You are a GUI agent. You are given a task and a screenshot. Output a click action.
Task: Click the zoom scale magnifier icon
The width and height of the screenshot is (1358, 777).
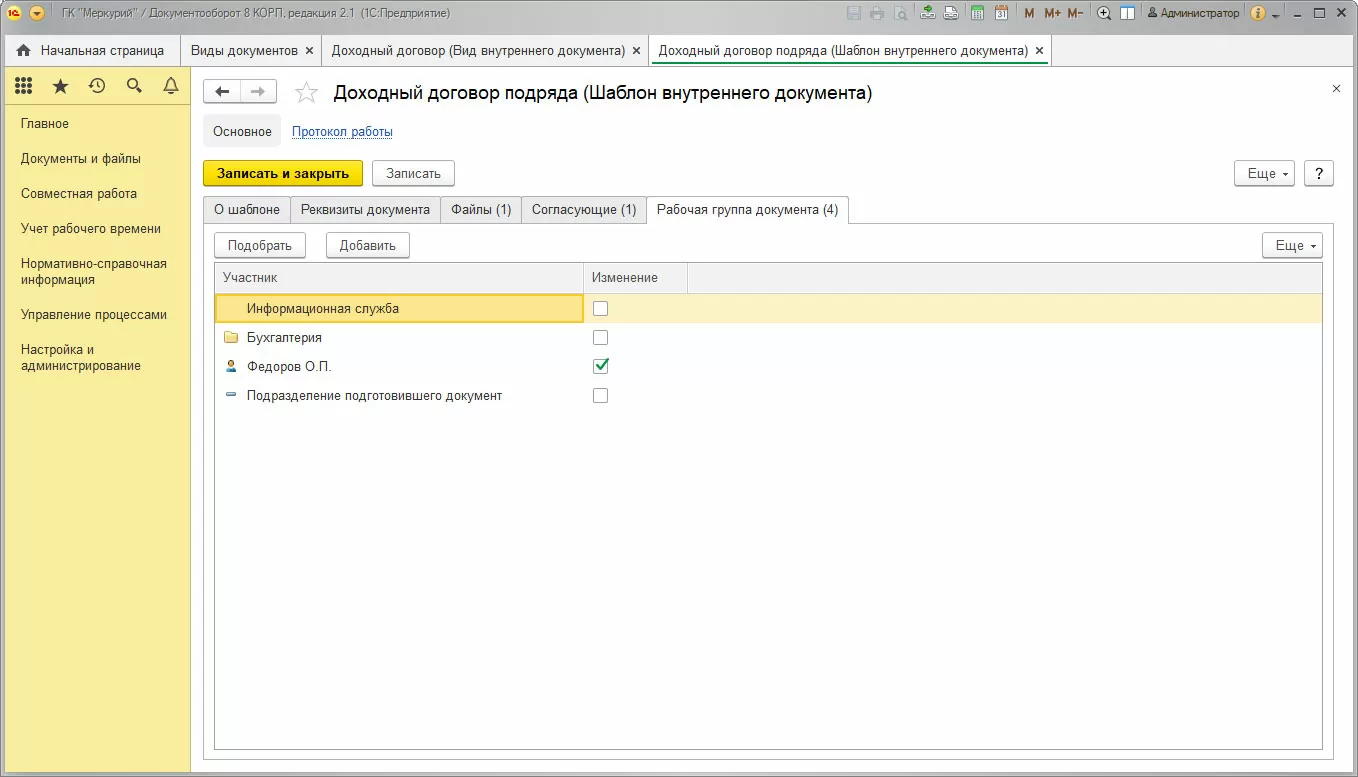click(x=1104, y=13)
